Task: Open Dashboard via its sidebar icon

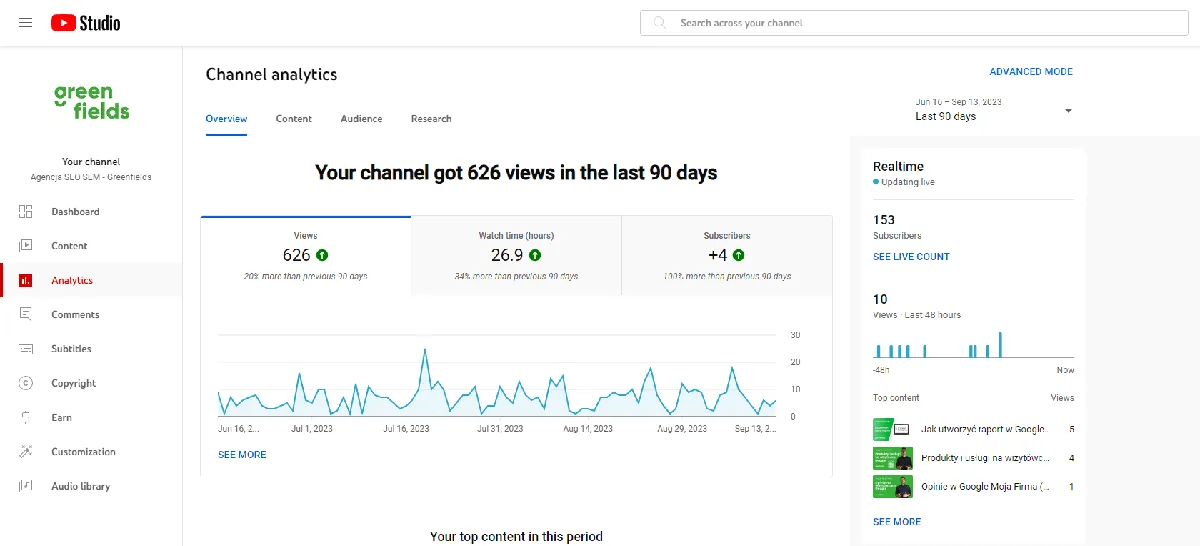Action: point(26,212)
